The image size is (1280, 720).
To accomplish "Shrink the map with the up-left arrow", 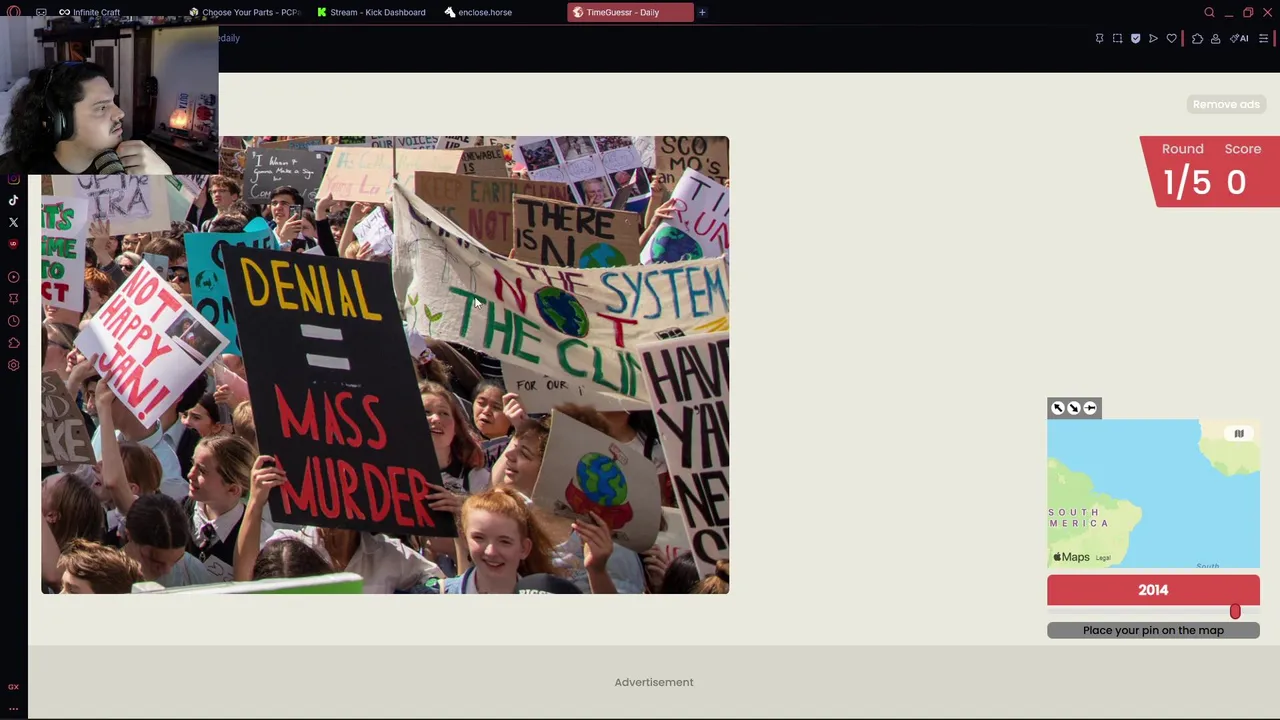I will (x=1058, y=408).
